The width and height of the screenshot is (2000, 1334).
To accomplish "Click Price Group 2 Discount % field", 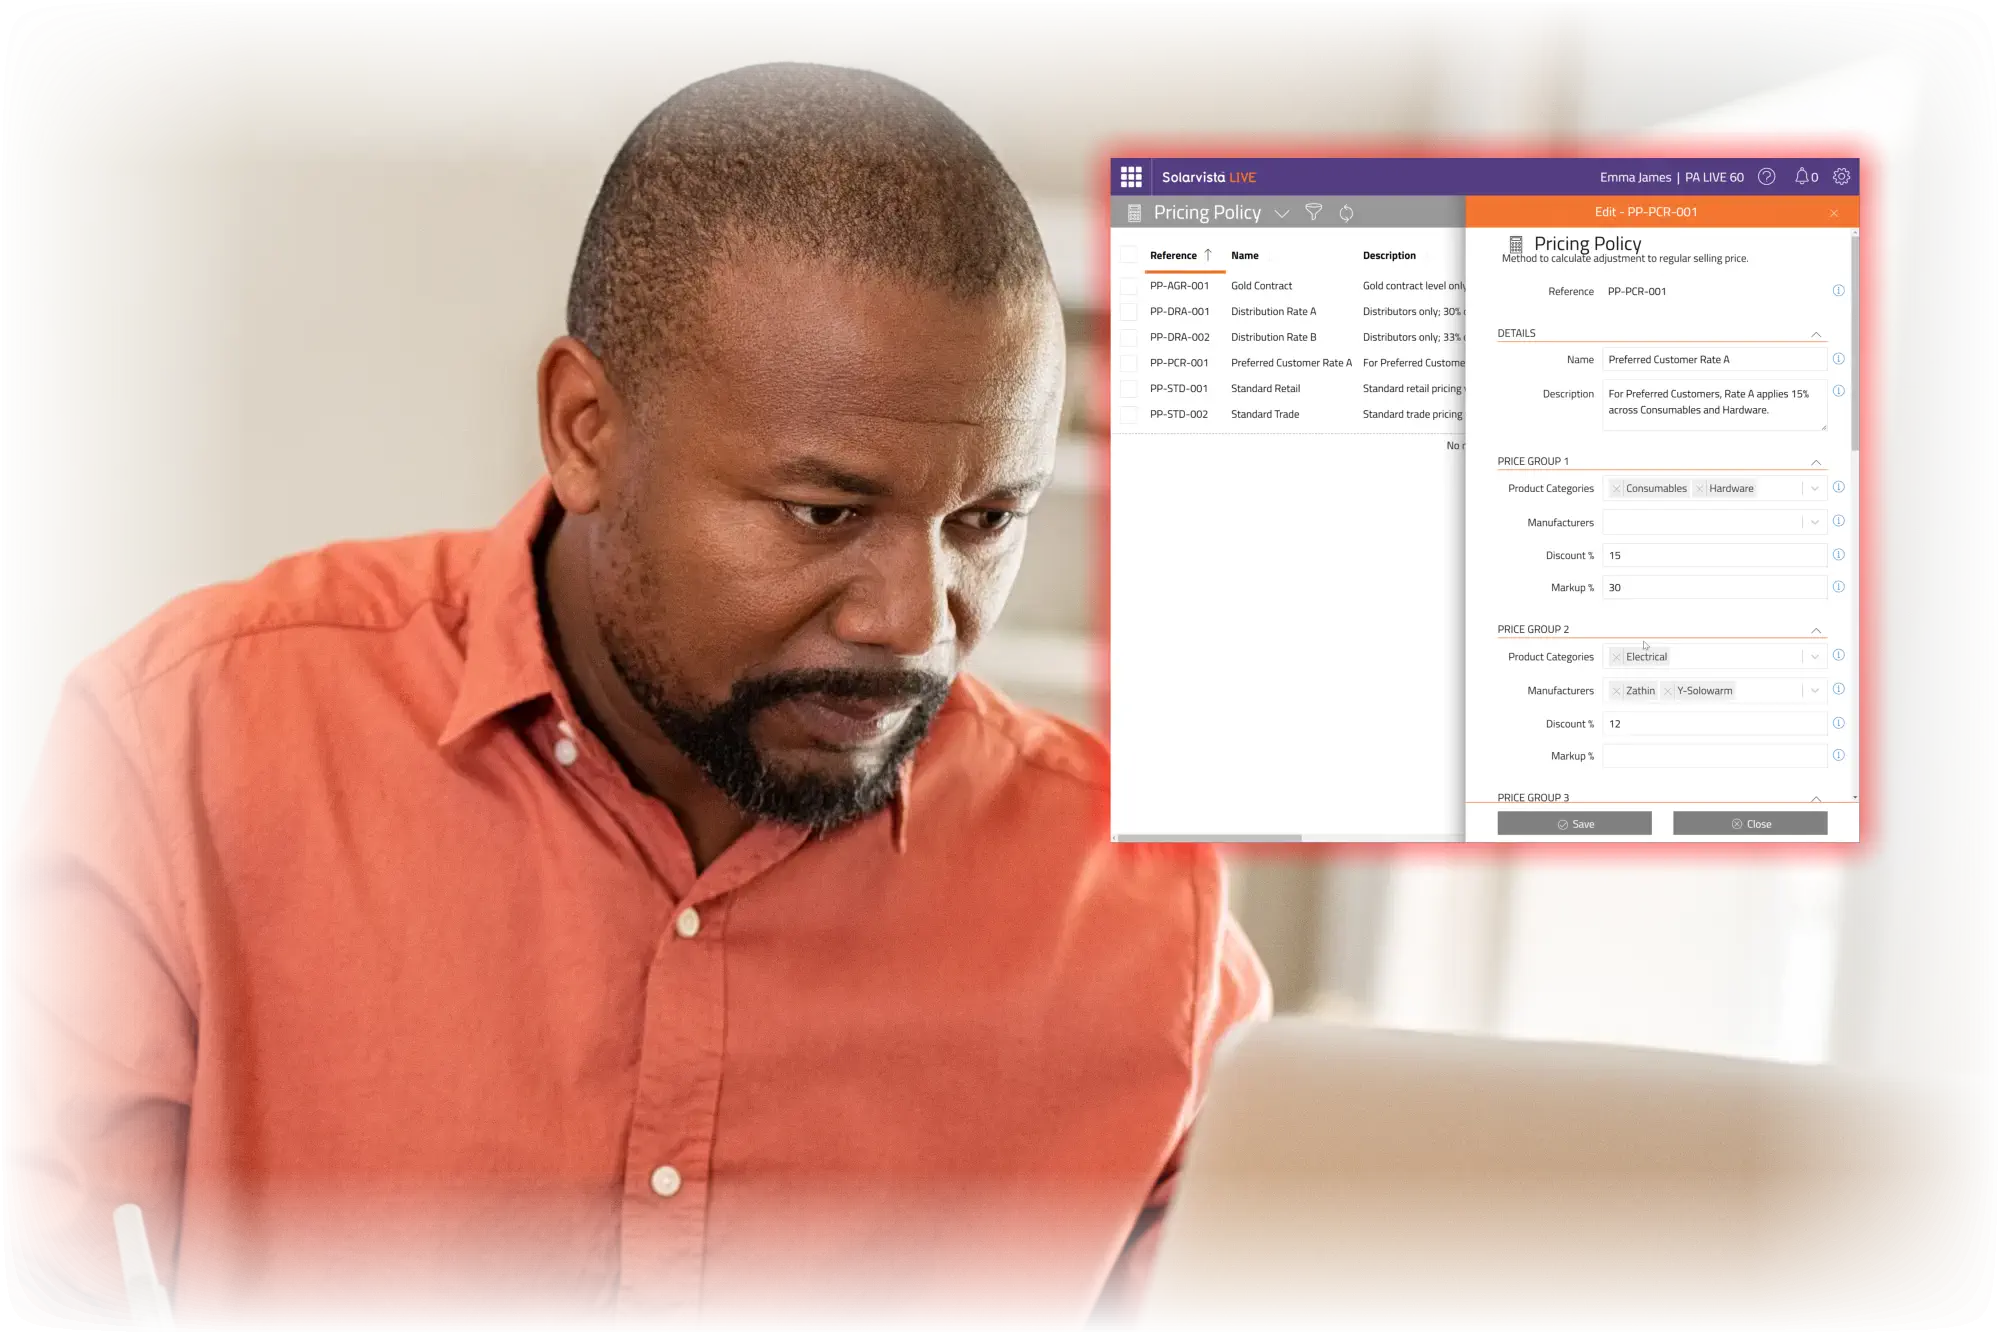I will tap(1714, 723).
